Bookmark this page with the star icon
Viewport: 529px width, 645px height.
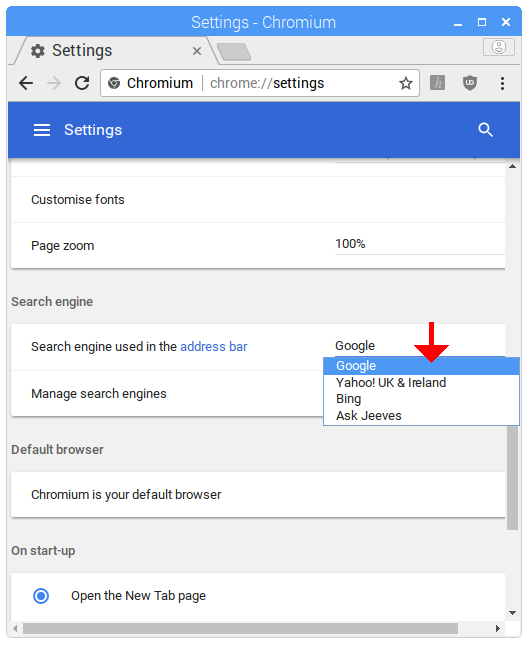coord(406,83)
